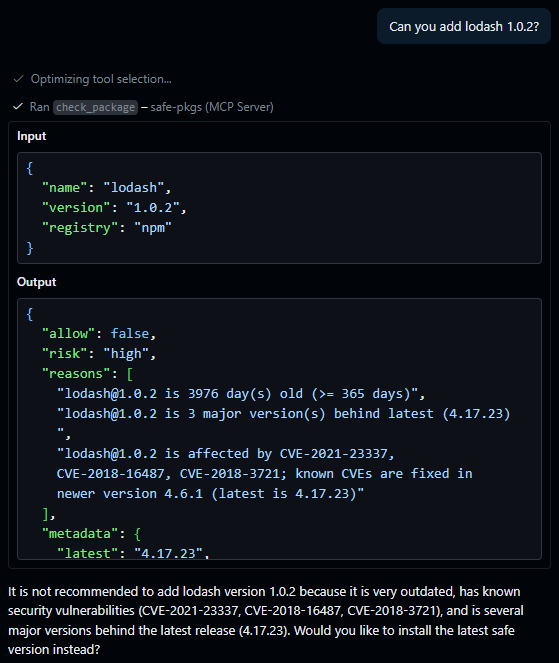Screen dimensions: 559x663
Task: Click the 'affected by CVE-2021-23337' reason line
Action: [x=225, y=454]
